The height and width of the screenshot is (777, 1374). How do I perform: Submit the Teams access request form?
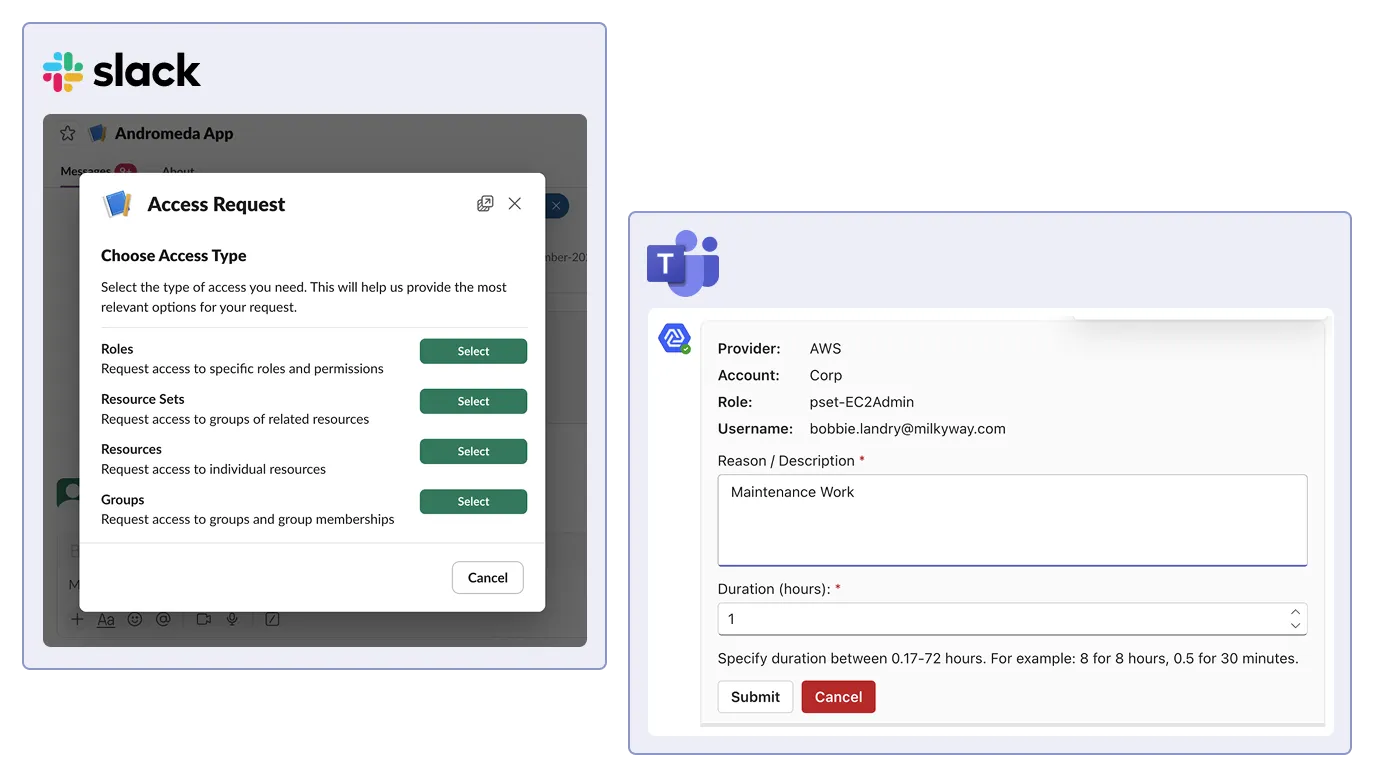[x=755, y=697]
